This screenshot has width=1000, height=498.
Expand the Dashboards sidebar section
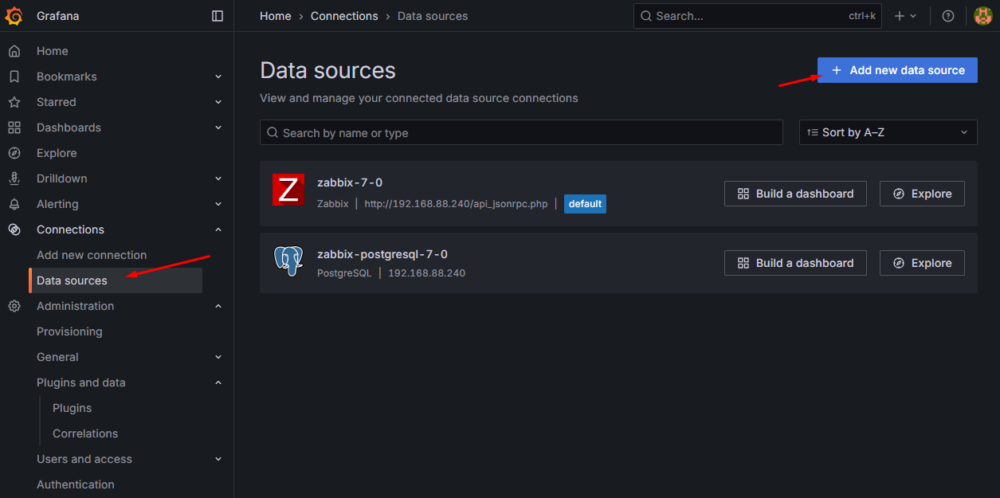(x=218, y=128)
